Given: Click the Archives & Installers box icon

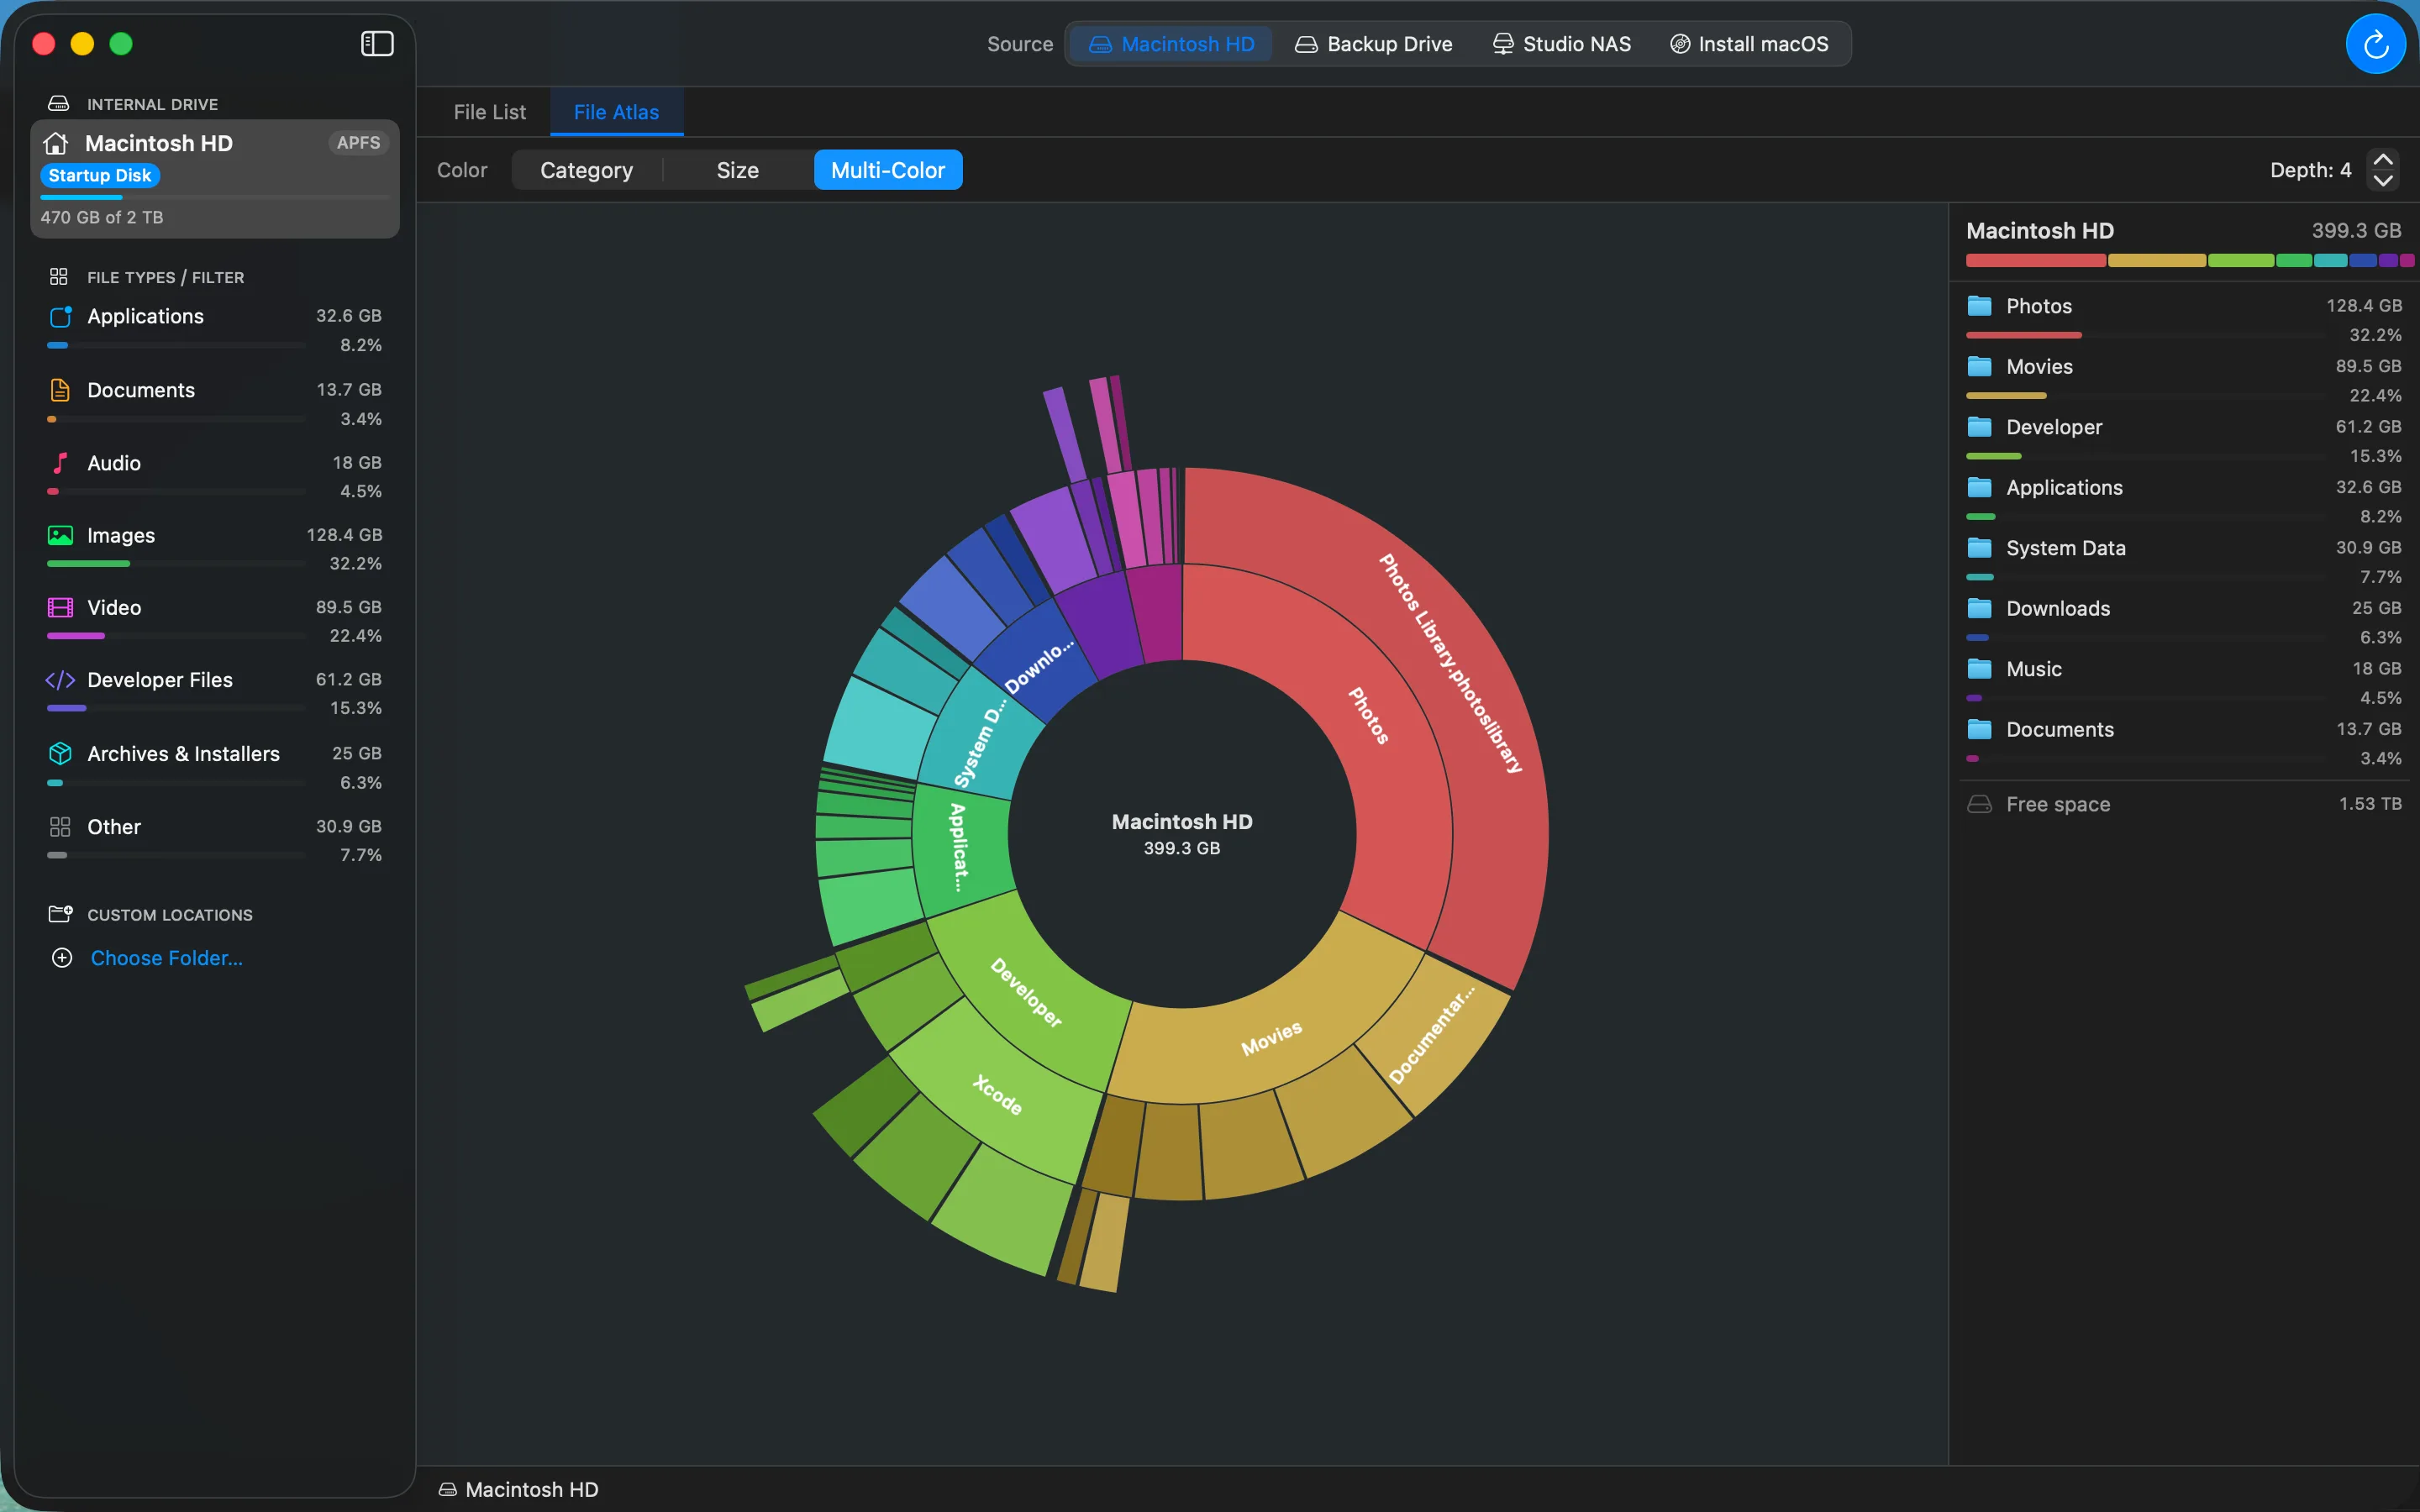Looking at the screenshot, I should pos(60,753).
